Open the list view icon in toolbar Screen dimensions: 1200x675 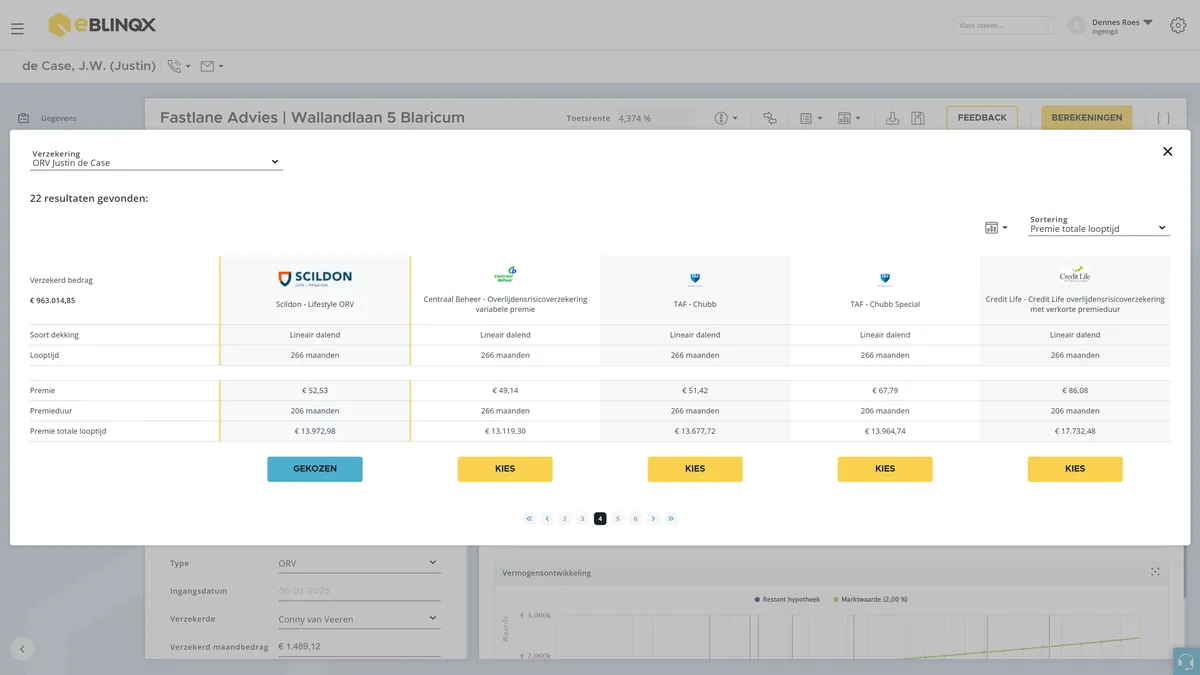(811, 118)
